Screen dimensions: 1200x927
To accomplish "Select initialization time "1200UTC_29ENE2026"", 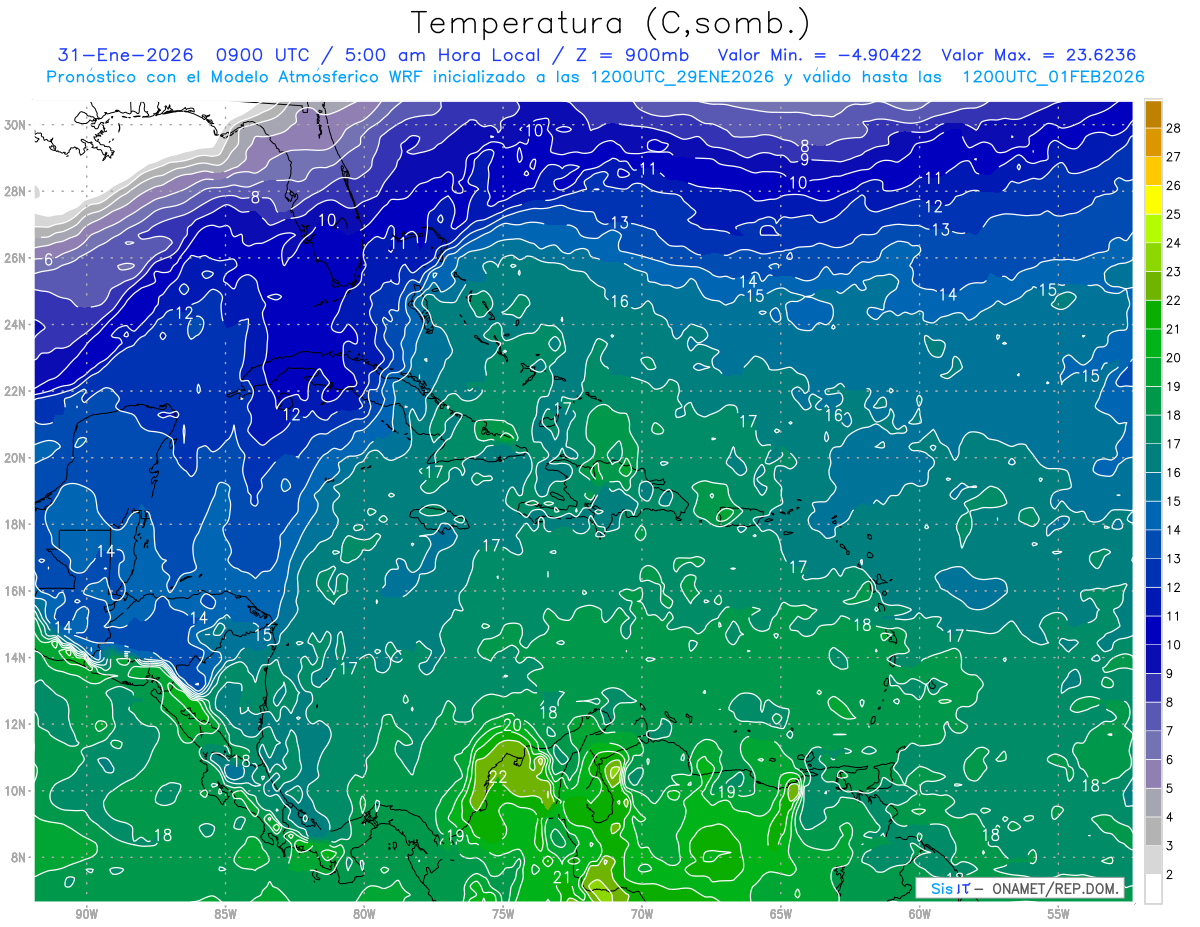I will point(682,77).
